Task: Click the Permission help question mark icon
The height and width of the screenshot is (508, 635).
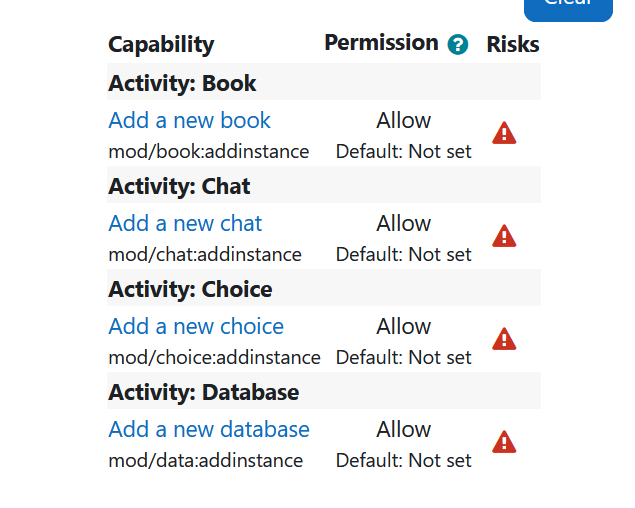Action: (458, 44)
